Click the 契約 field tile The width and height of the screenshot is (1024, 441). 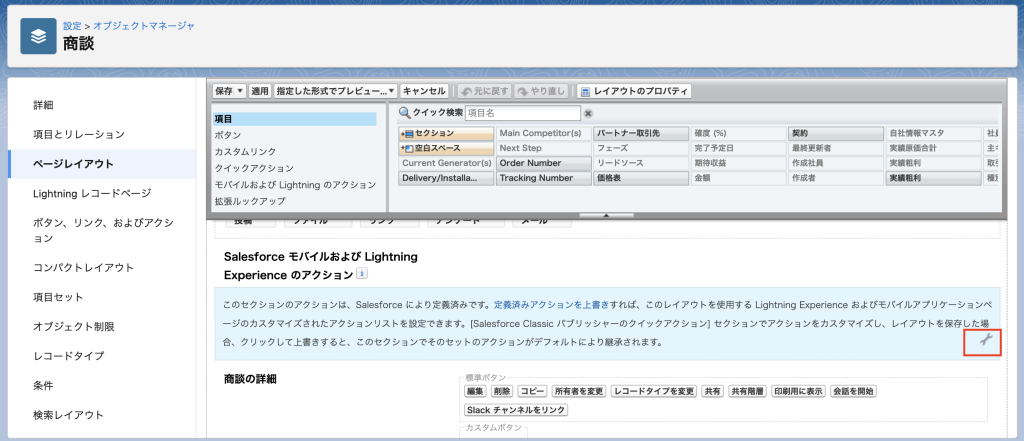(x=835, y=133)
